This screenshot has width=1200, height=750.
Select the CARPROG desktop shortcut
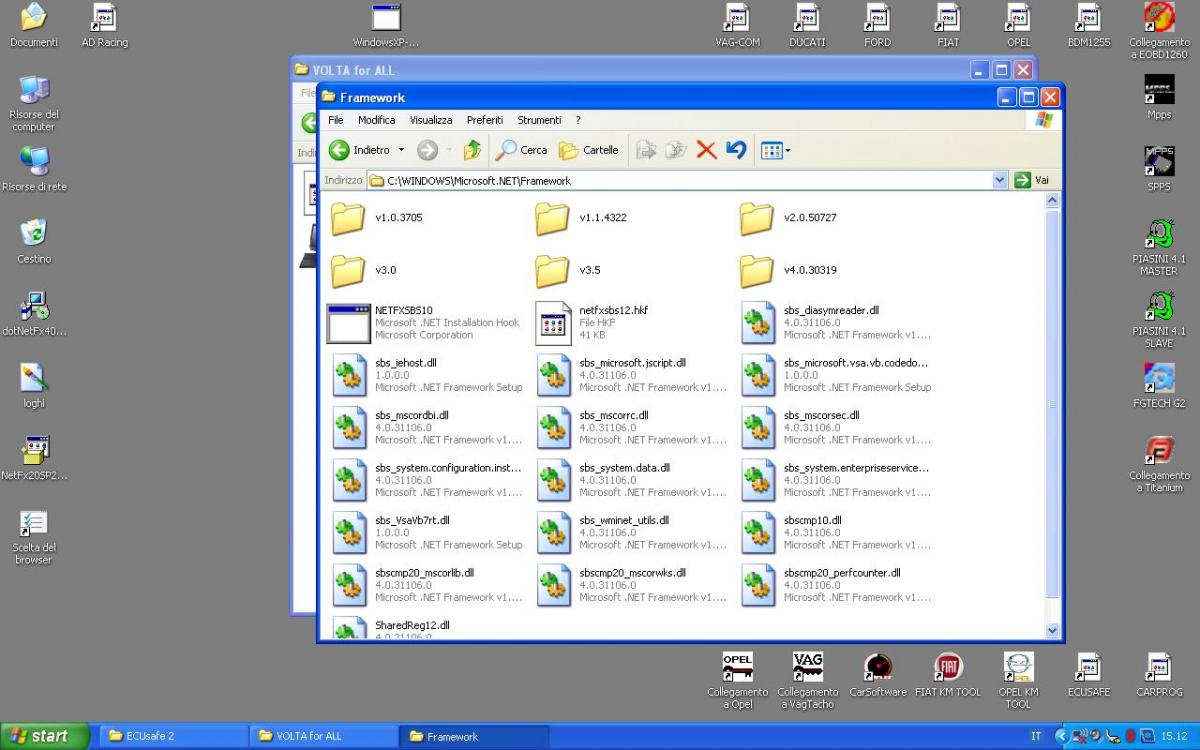[1159, 675]
